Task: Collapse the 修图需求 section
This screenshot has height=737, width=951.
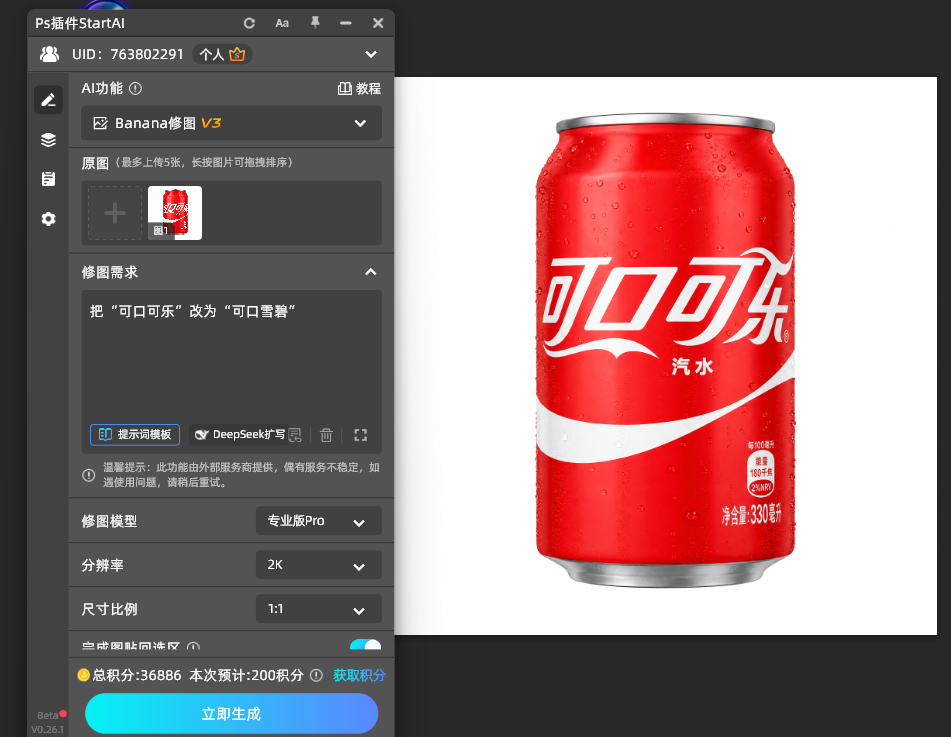Action: [x=371, y=272]
